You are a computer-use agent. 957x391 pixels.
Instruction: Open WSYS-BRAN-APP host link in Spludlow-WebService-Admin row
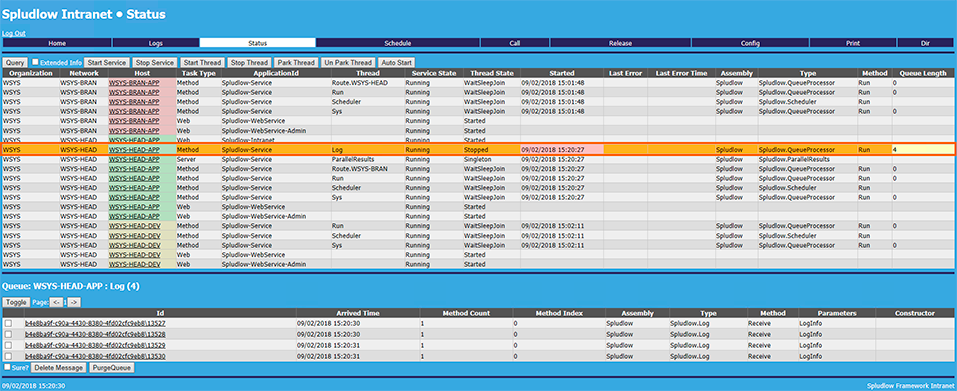pyautogui.click(x=134, y=131)
